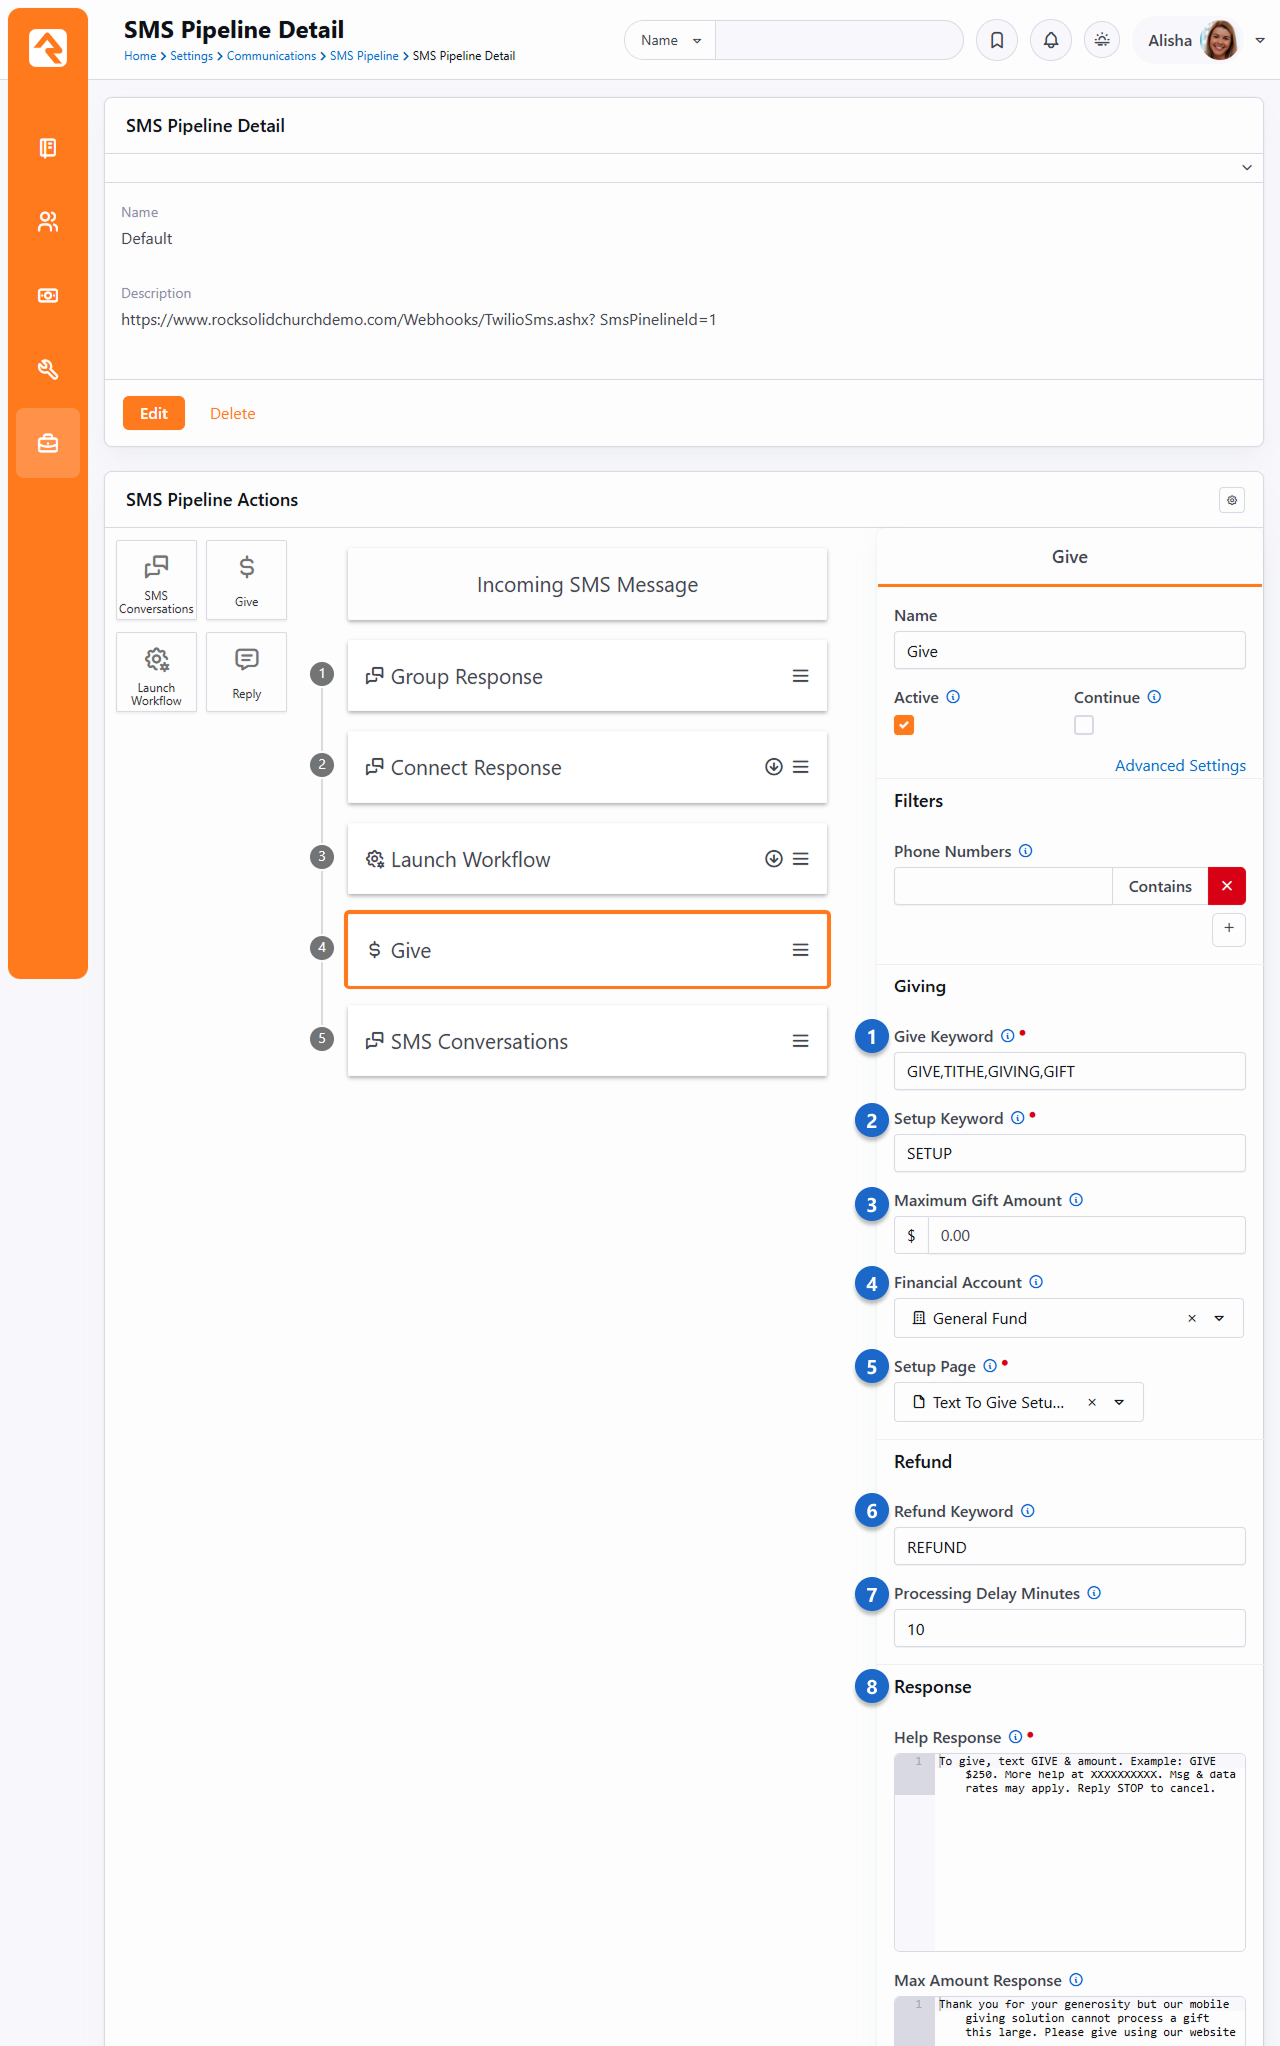This screenshot has width=1280, height=2046.
Task: Expand the Financial Account dropdown
Action: 1219,1318
